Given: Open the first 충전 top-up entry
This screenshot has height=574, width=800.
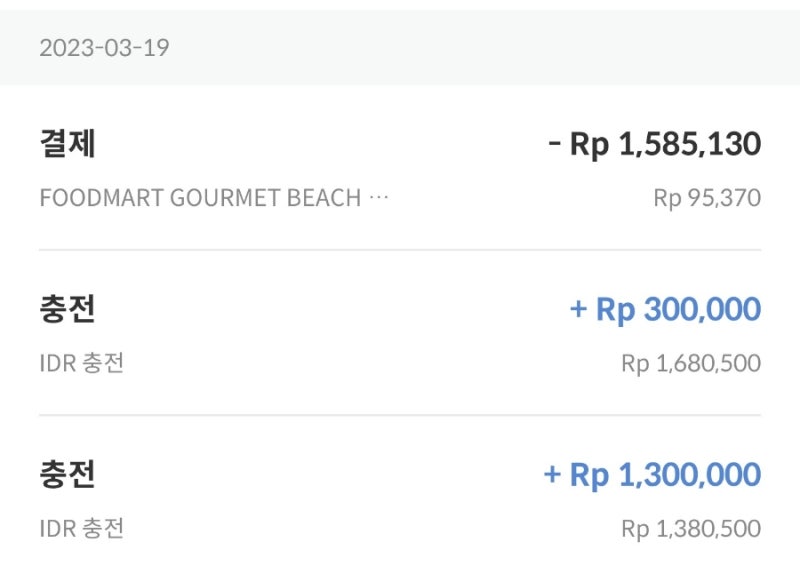Looking at the screenshot, I should pos(400,333).
